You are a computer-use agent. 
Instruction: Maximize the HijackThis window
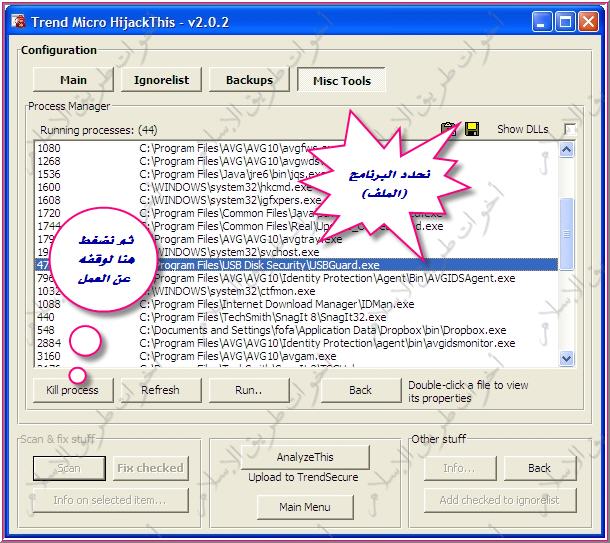565,21
